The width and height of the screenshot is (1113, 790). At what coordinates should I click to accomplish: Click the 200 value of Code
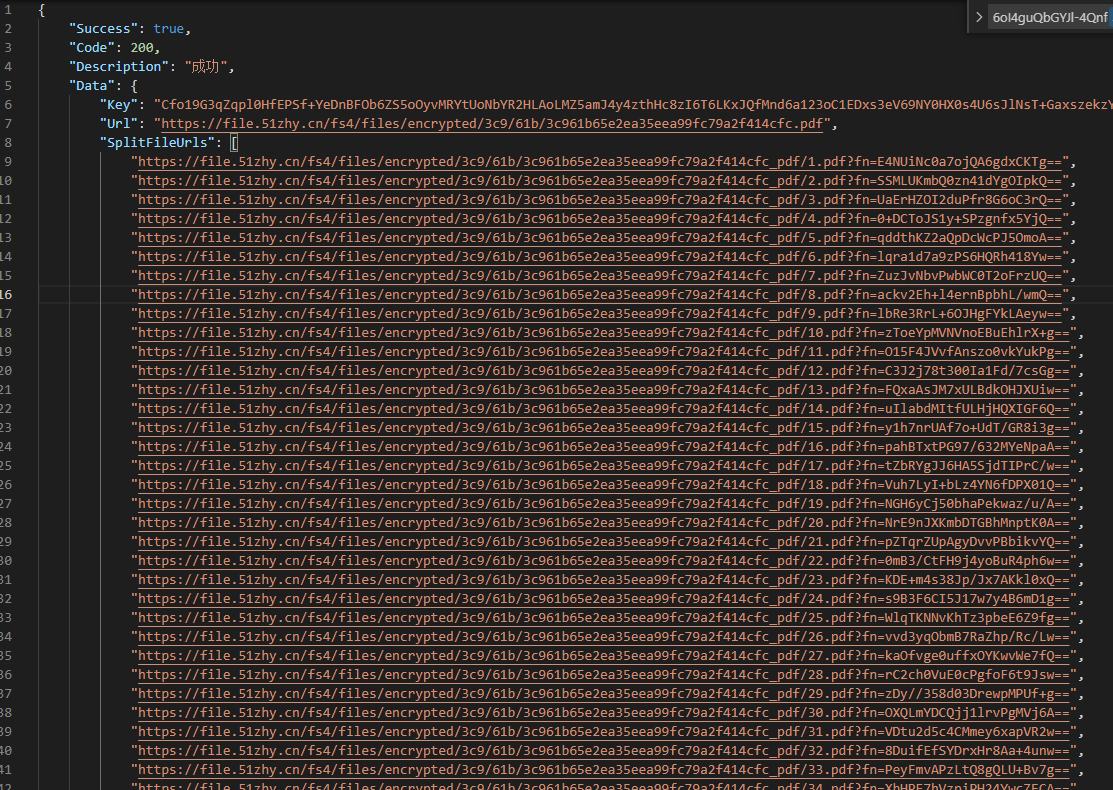145,48
